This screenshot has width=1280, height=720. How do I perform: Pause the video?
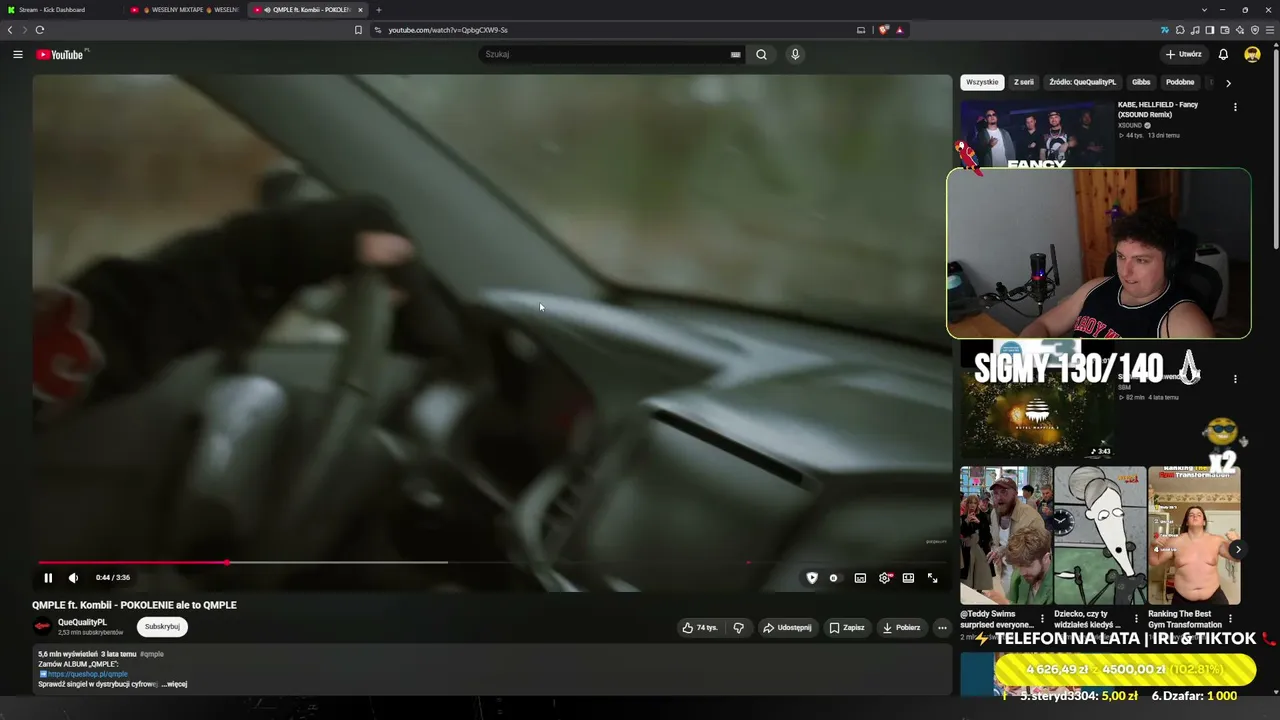(48, 578)
